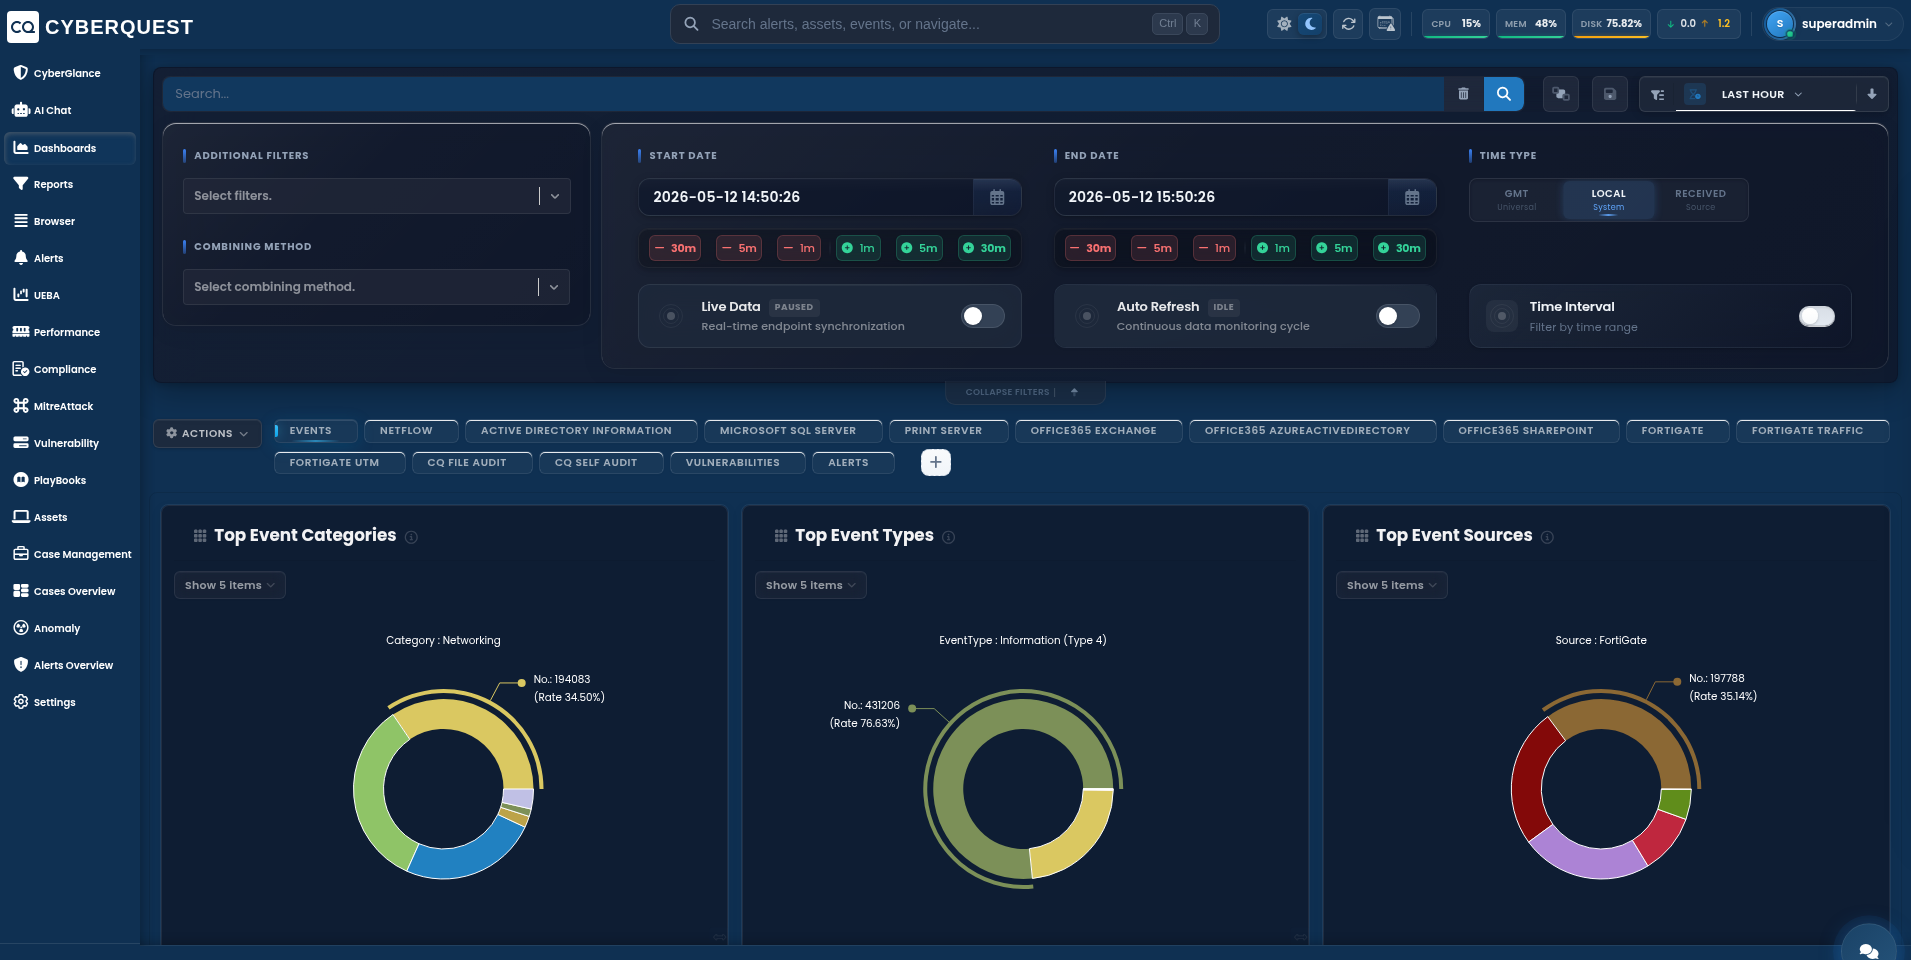Switch to the Netflow tab
The image size is (1911, 960).
(x=406, y=431)
